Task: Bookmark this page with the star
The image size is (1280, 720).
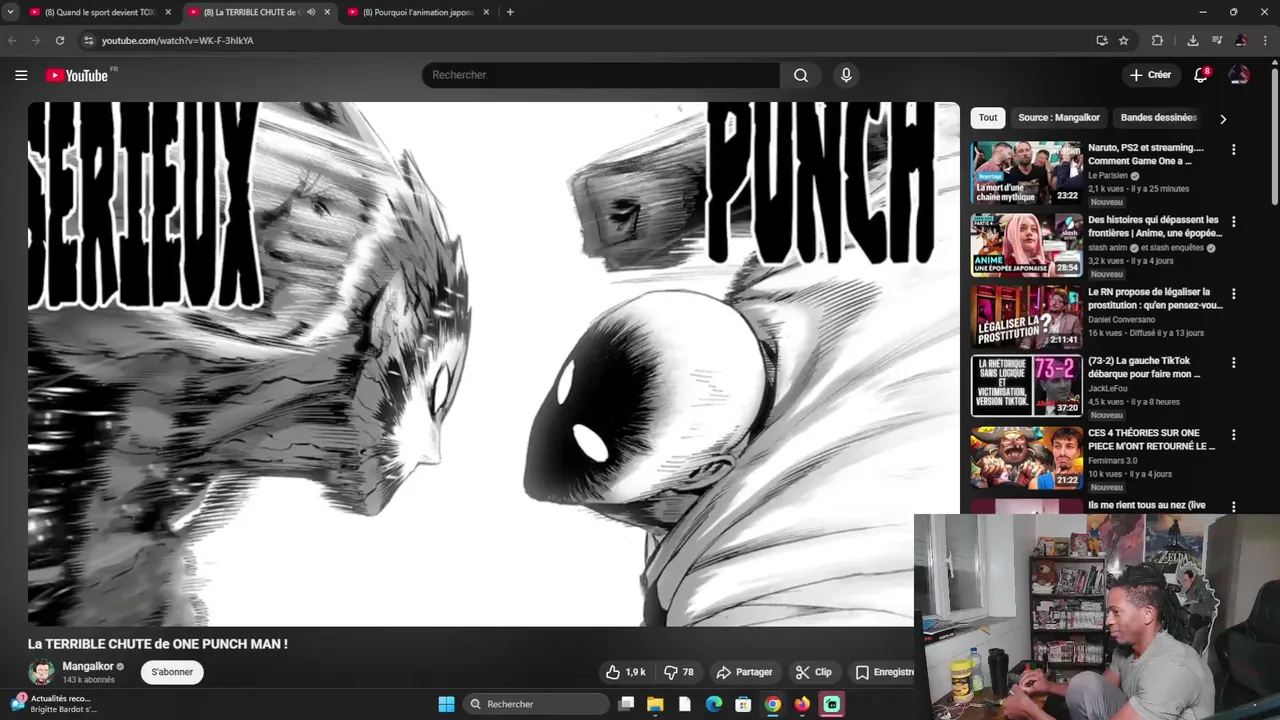Action: pyautogui.click(x=1124, y=40)
